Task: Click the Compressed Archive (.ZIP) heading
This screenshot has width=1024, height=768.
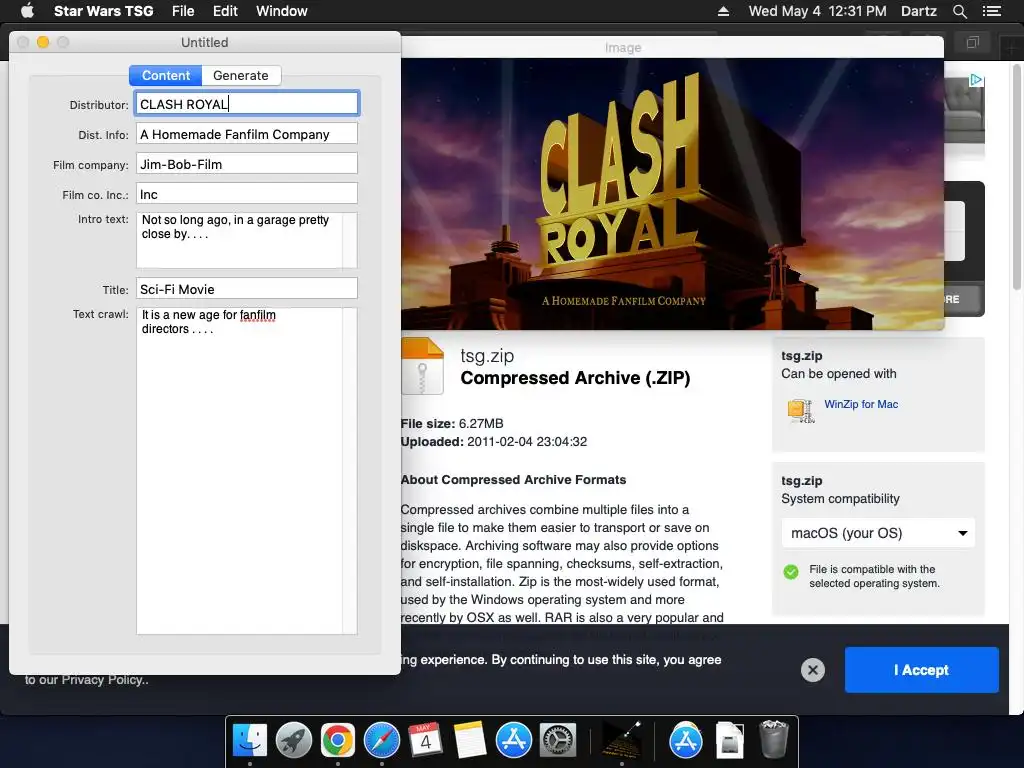Action: [575, 378]
